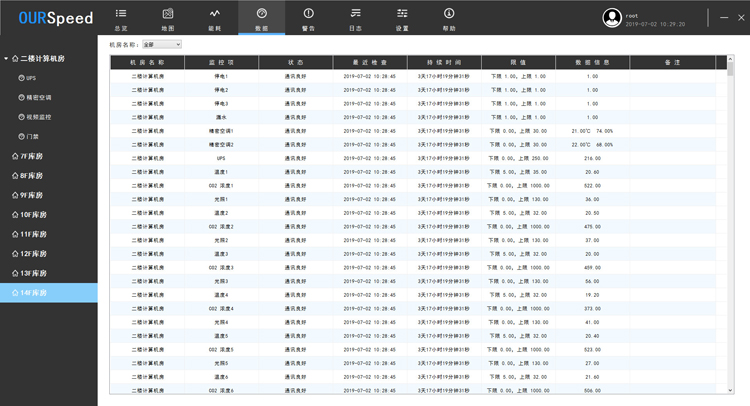Screen dimensions: 750x406
Task: Open the 帮助 help icon
Action: click(449, 17)
